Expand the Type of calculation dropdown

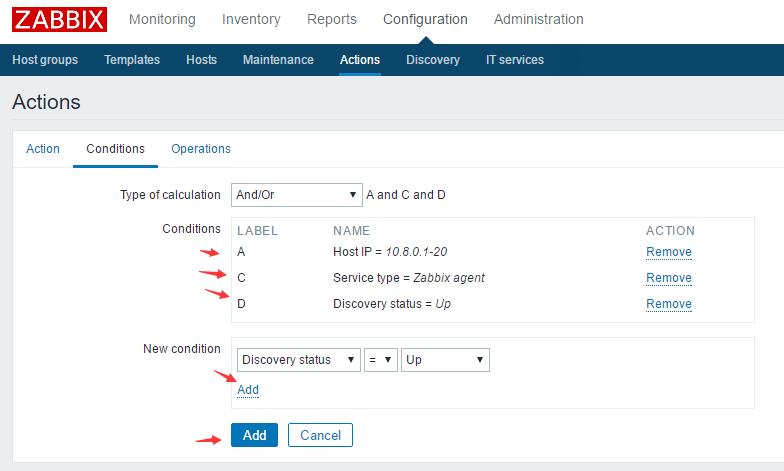tap(296, 194)
